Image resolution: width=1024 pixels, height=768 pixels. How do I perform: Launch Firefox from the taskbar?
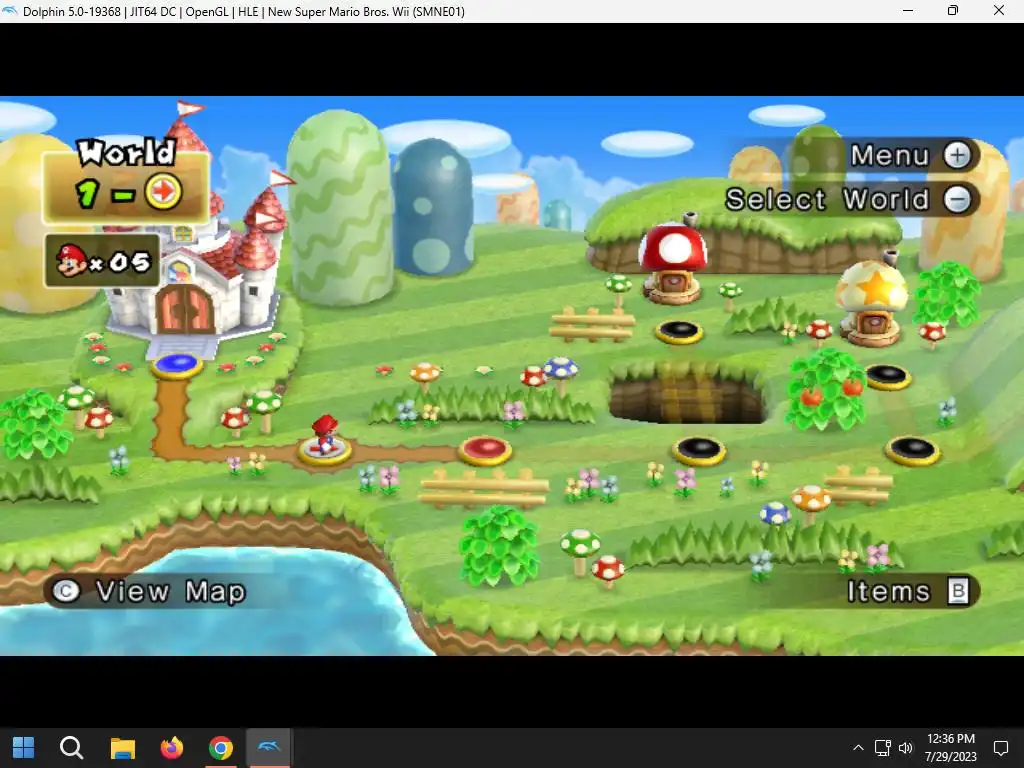click(172, 748)
